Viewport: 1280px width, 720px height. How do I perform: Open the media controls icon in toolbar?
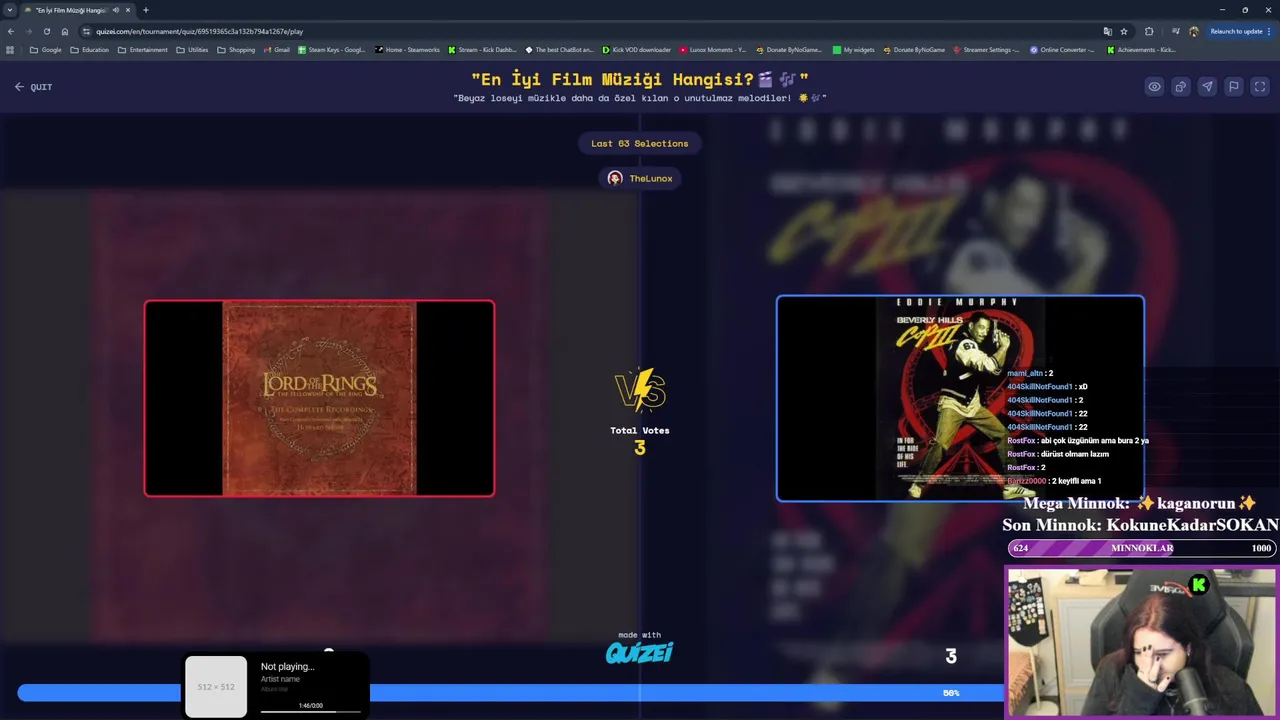[1175, 31]
